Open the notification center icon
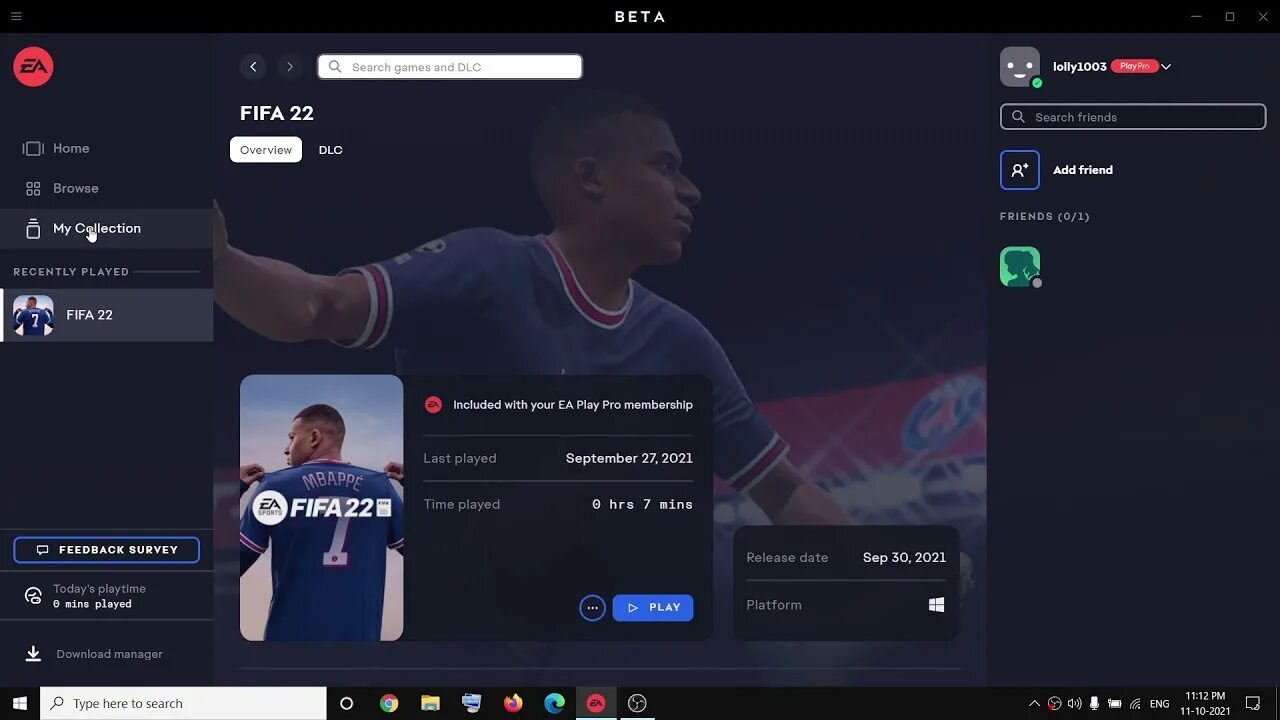This screenshot has height=720, width=1280. click(x=1253, y=703)
